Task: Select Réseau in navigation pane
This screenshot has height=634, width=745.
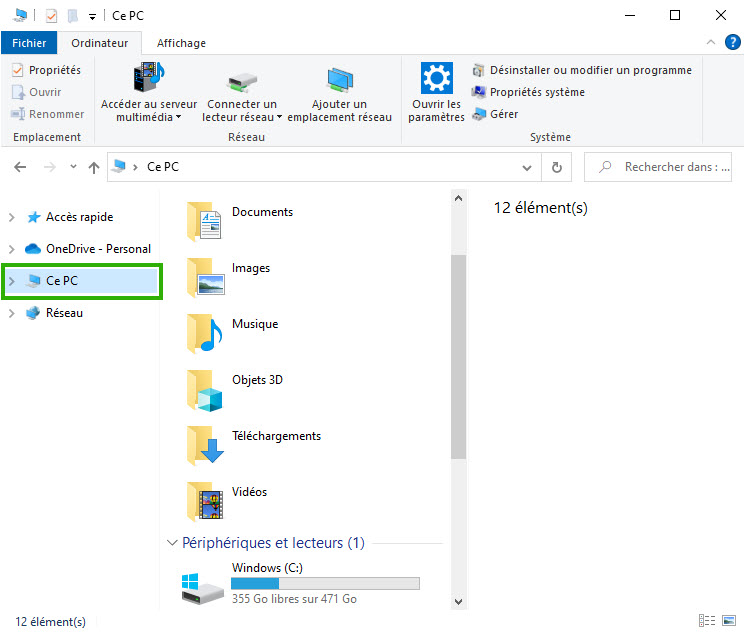Action: [x=64, y=313]
